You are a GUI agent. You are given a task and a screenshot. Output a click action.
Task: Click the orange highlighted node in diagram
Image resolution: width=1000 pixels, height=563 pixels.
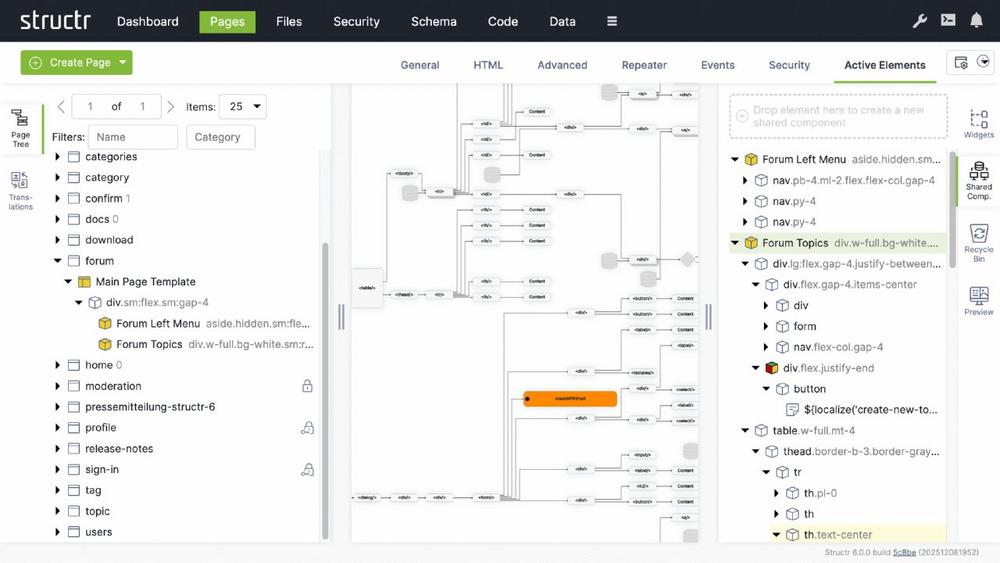click(x=570, y=399)
